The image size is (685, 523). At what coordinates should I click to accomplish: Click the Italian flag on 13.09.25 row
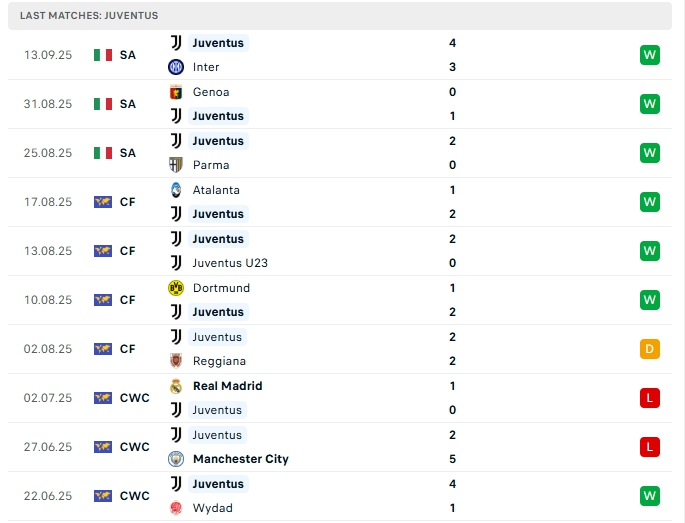pos(102,55)
